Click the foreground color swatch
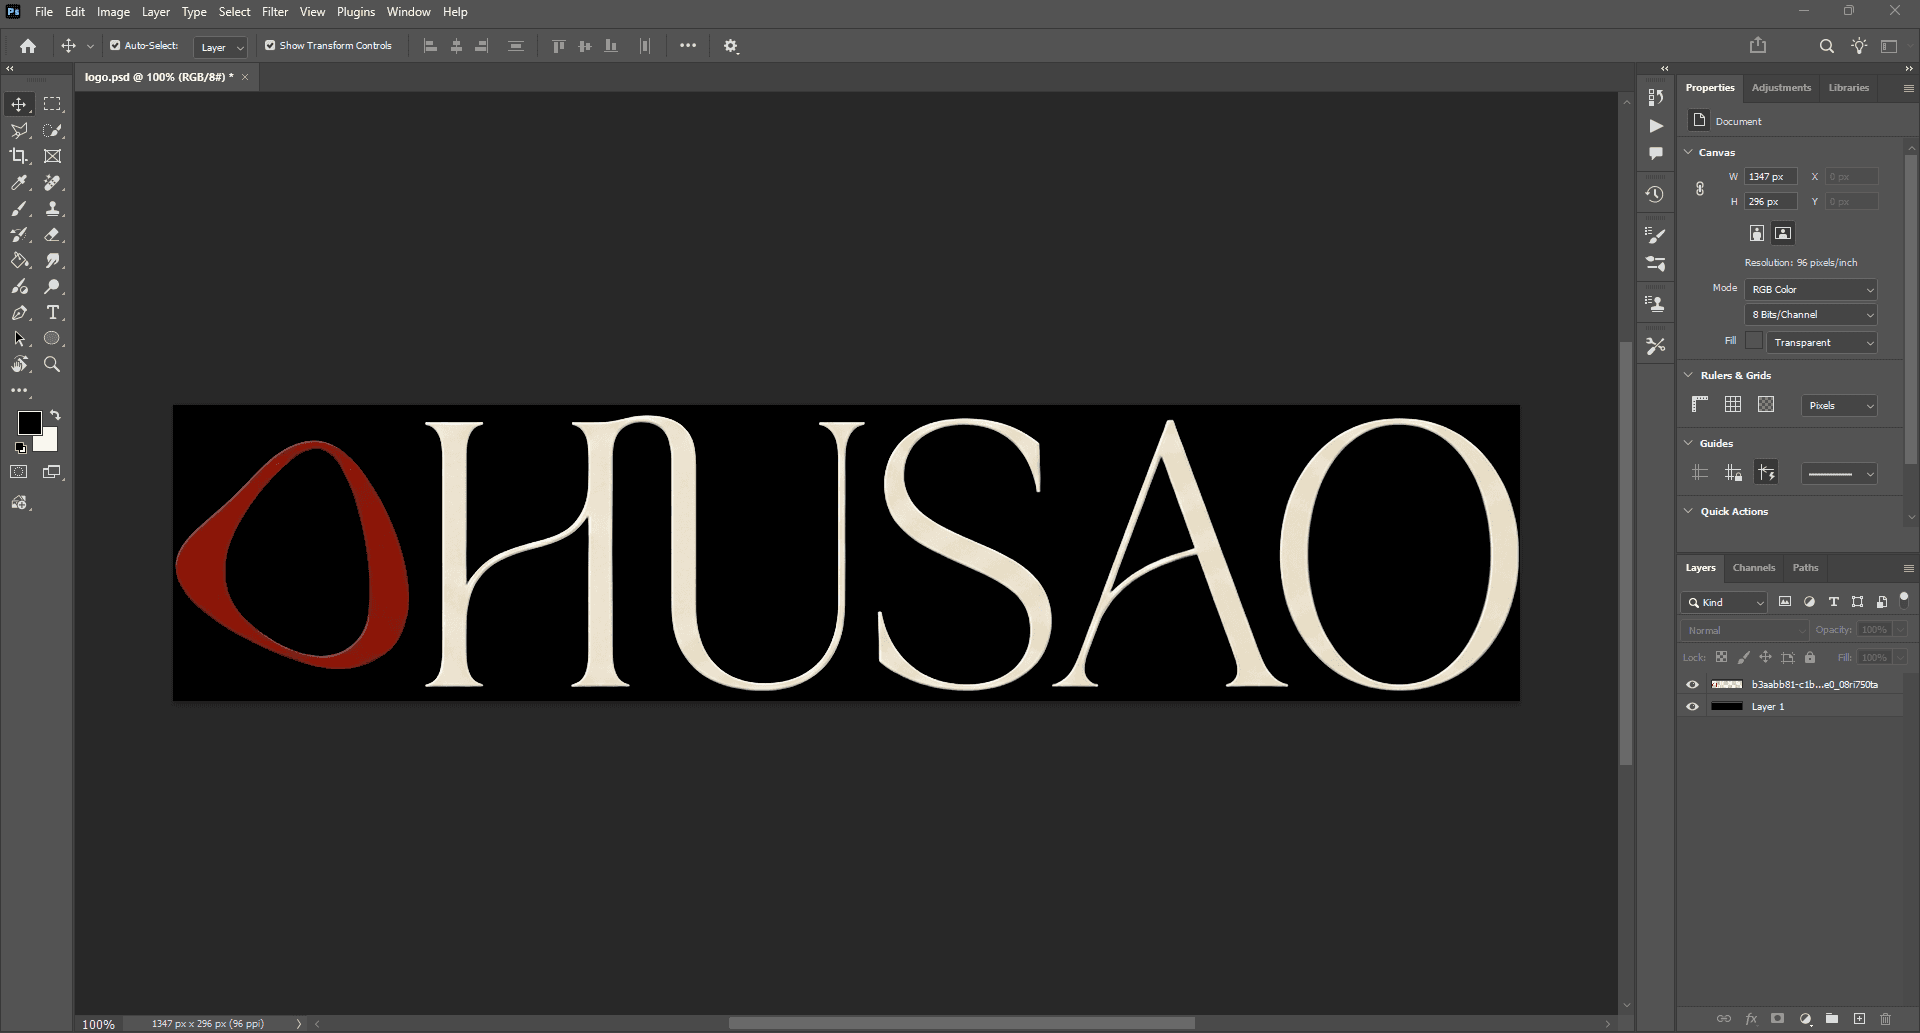Screen dimensions: 1920x1033 pos(29,423)
